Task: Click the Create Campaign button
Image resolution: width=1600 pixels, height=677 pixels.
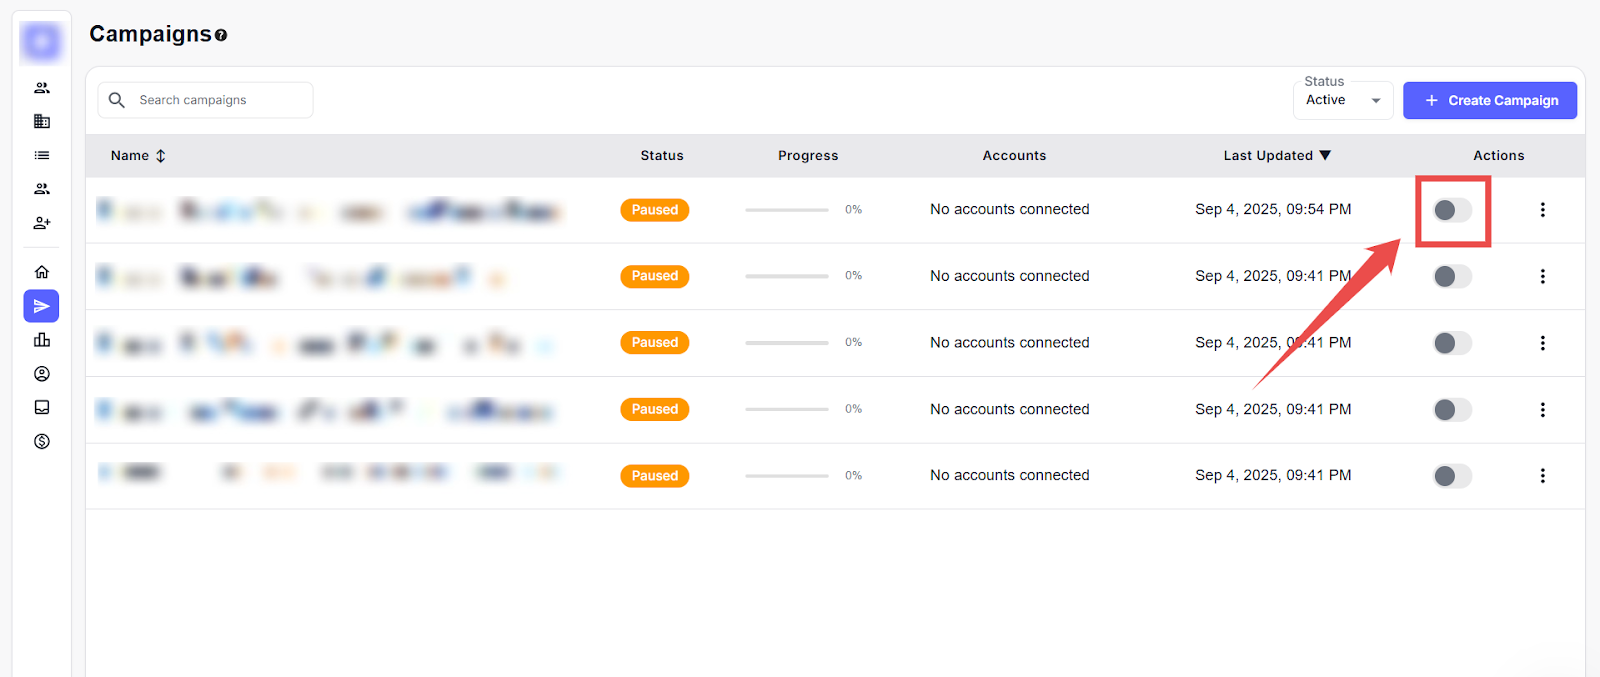Action: point(1489,100)
